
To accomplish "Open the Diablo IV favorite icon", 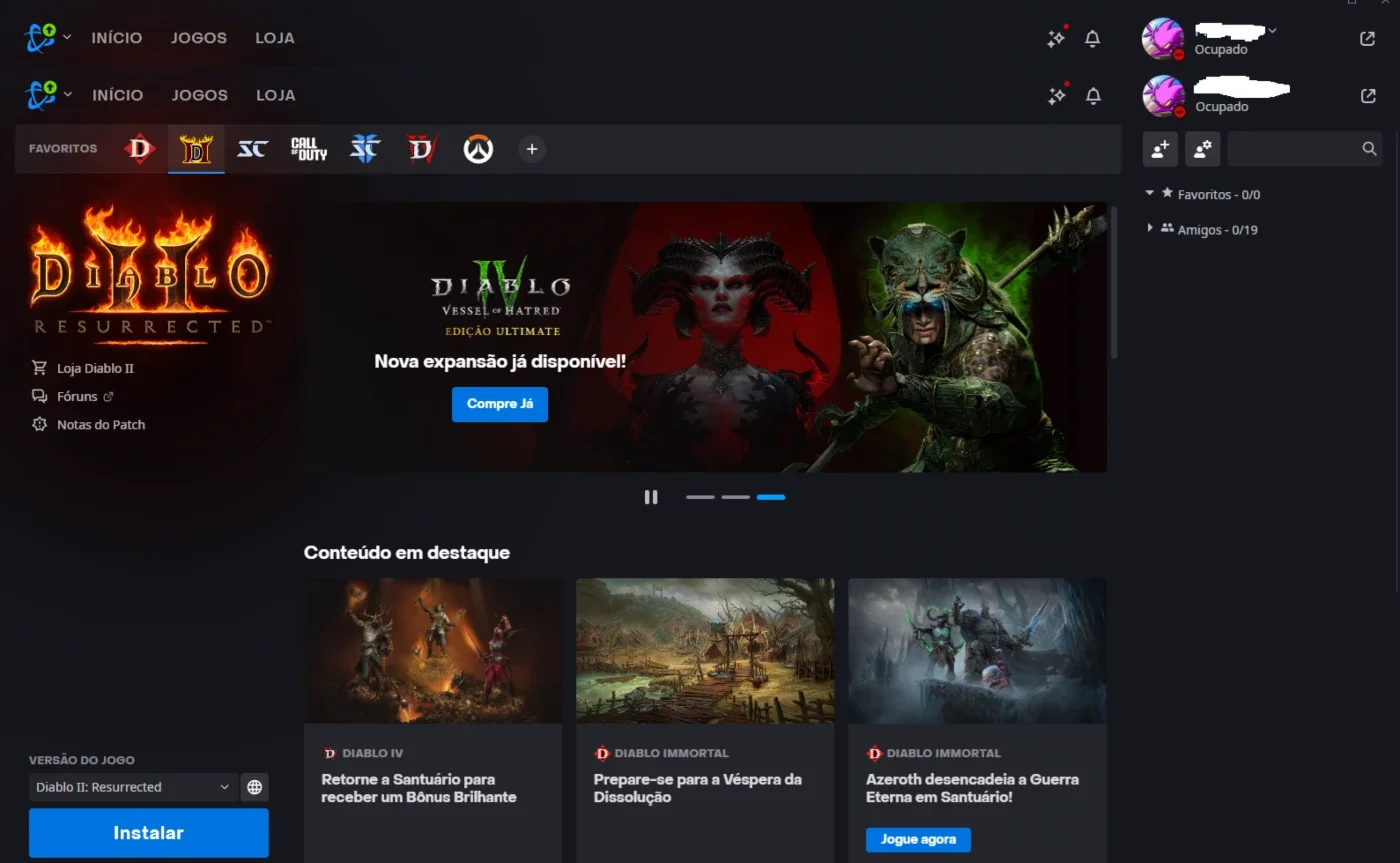I will 422,149.
